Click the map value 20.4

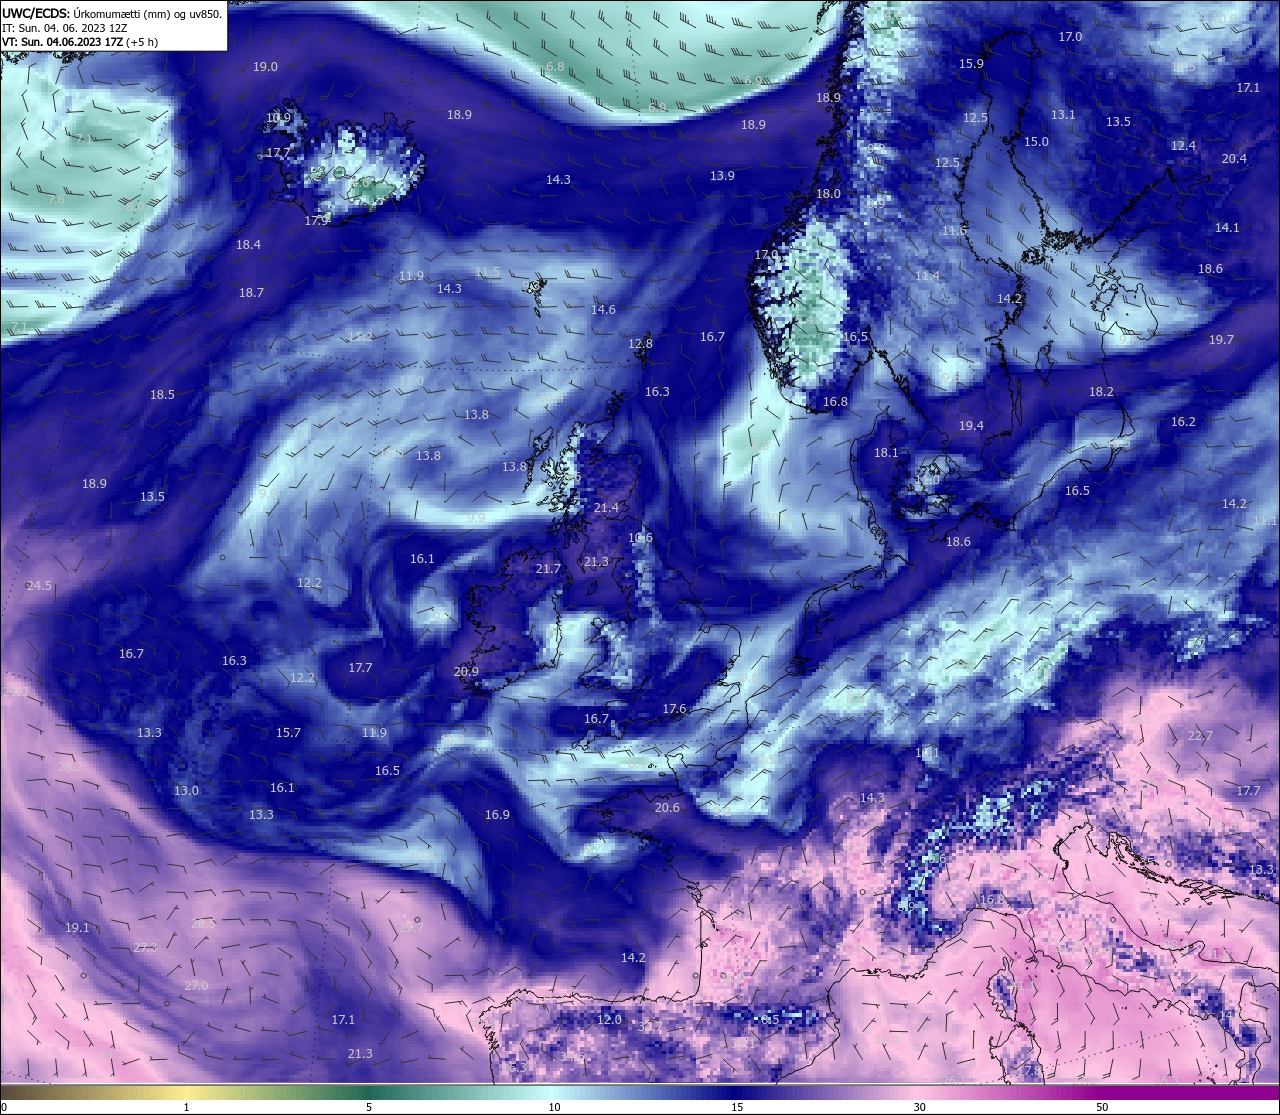(1234, 159)
